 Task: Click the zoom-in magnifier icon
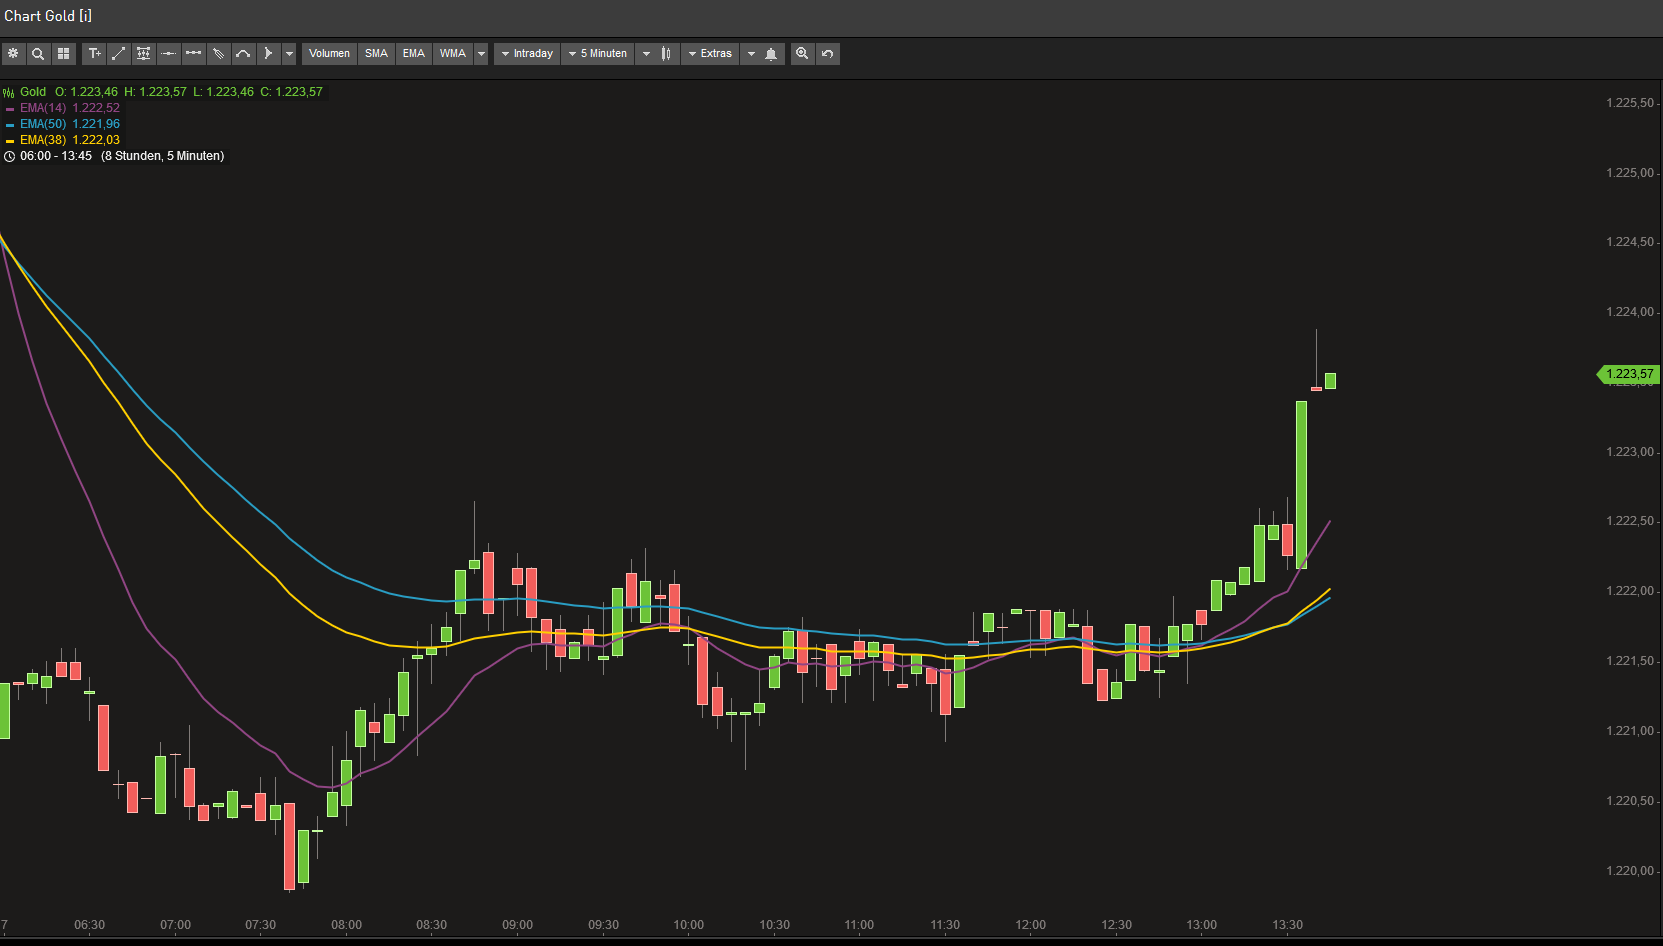[802, 54]
